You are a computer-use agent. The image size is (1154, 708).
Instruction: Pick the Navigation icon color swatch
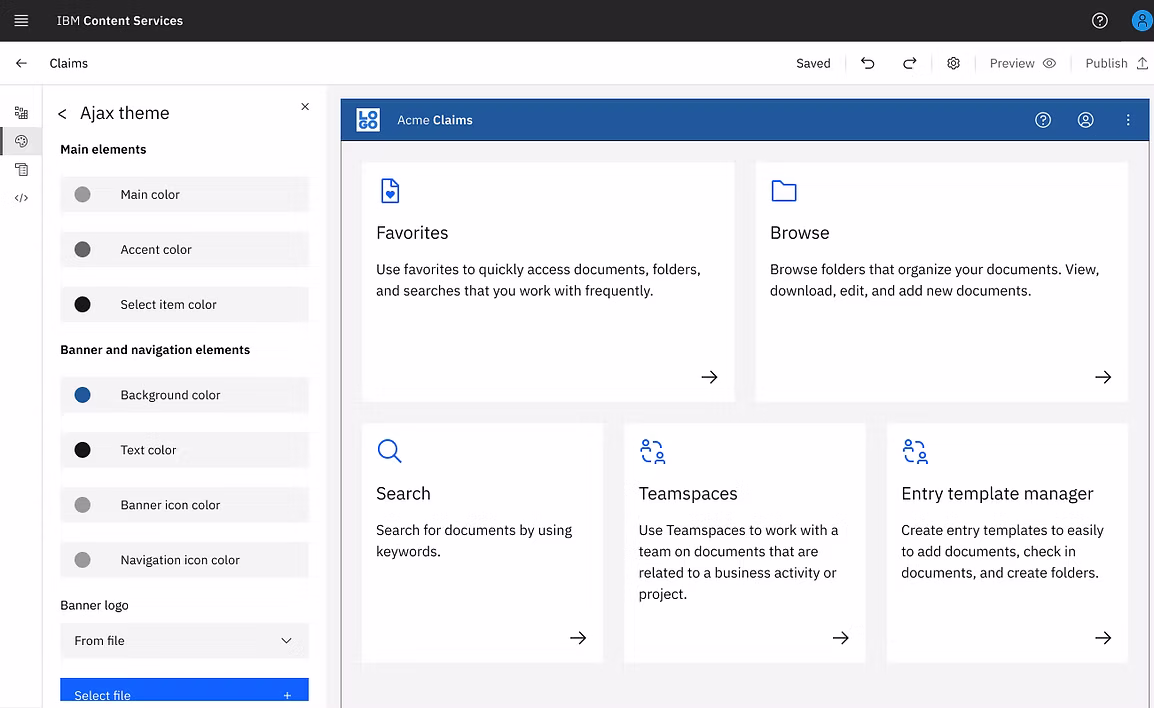click(82, 560)
